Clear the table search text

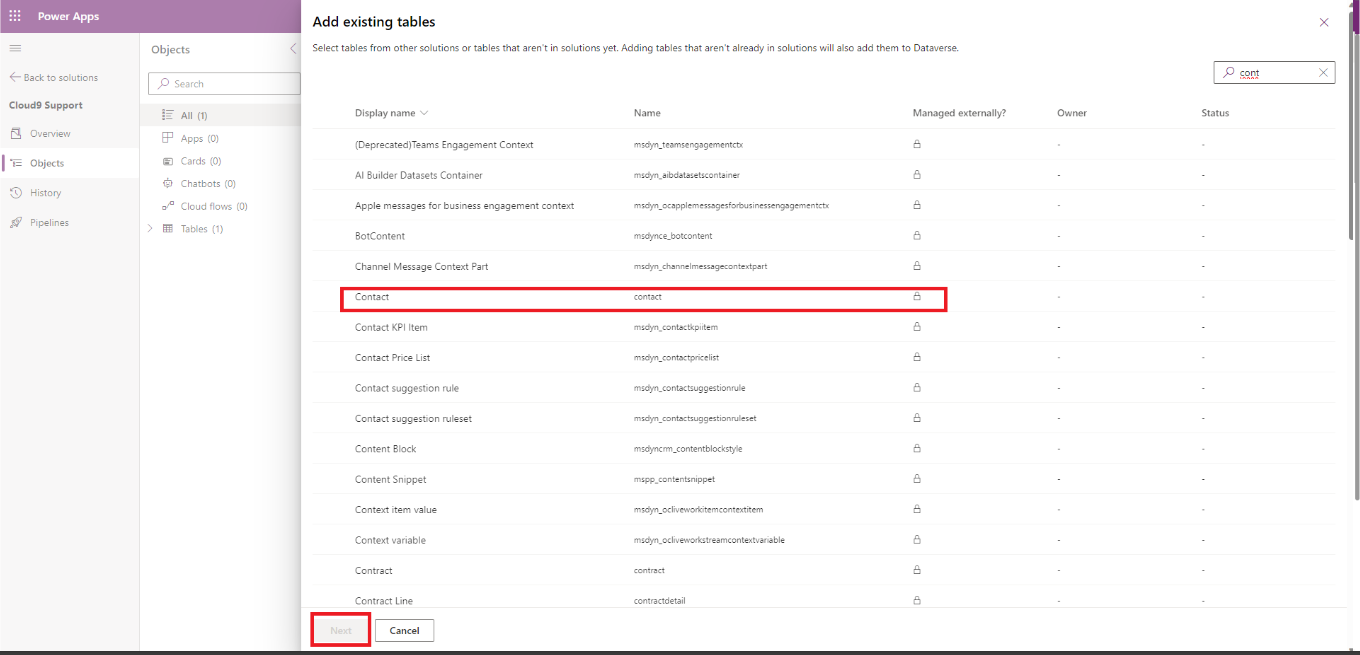pos(1323,73)
